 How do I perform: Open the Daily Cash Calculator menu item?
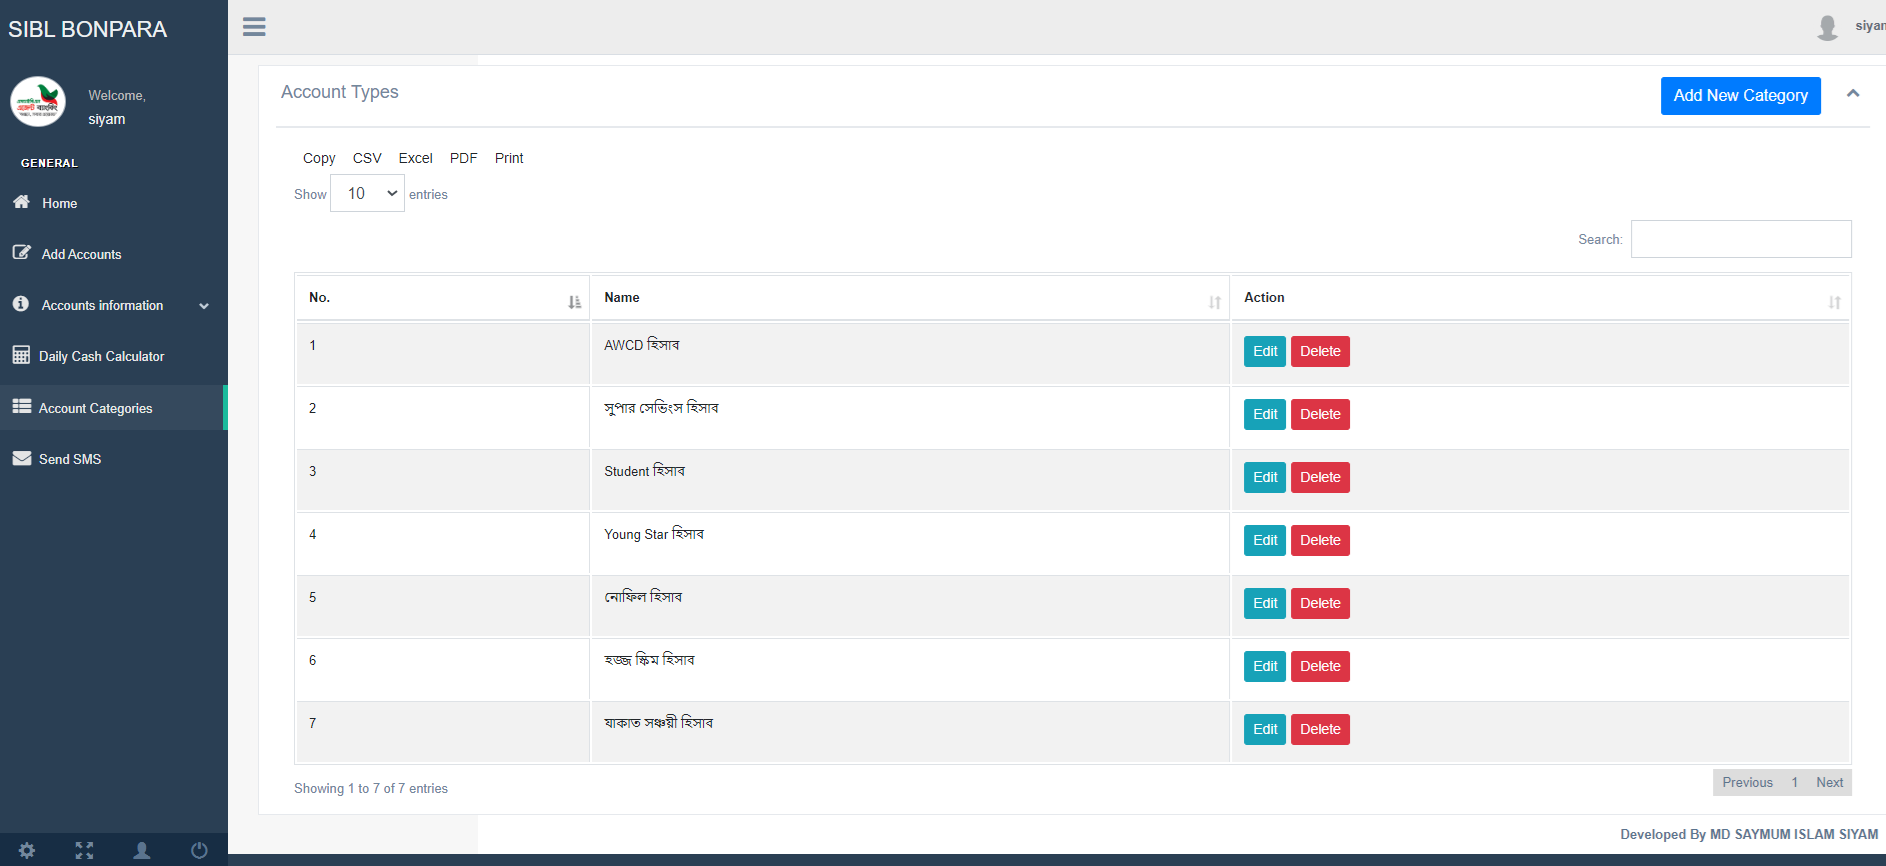114,356
